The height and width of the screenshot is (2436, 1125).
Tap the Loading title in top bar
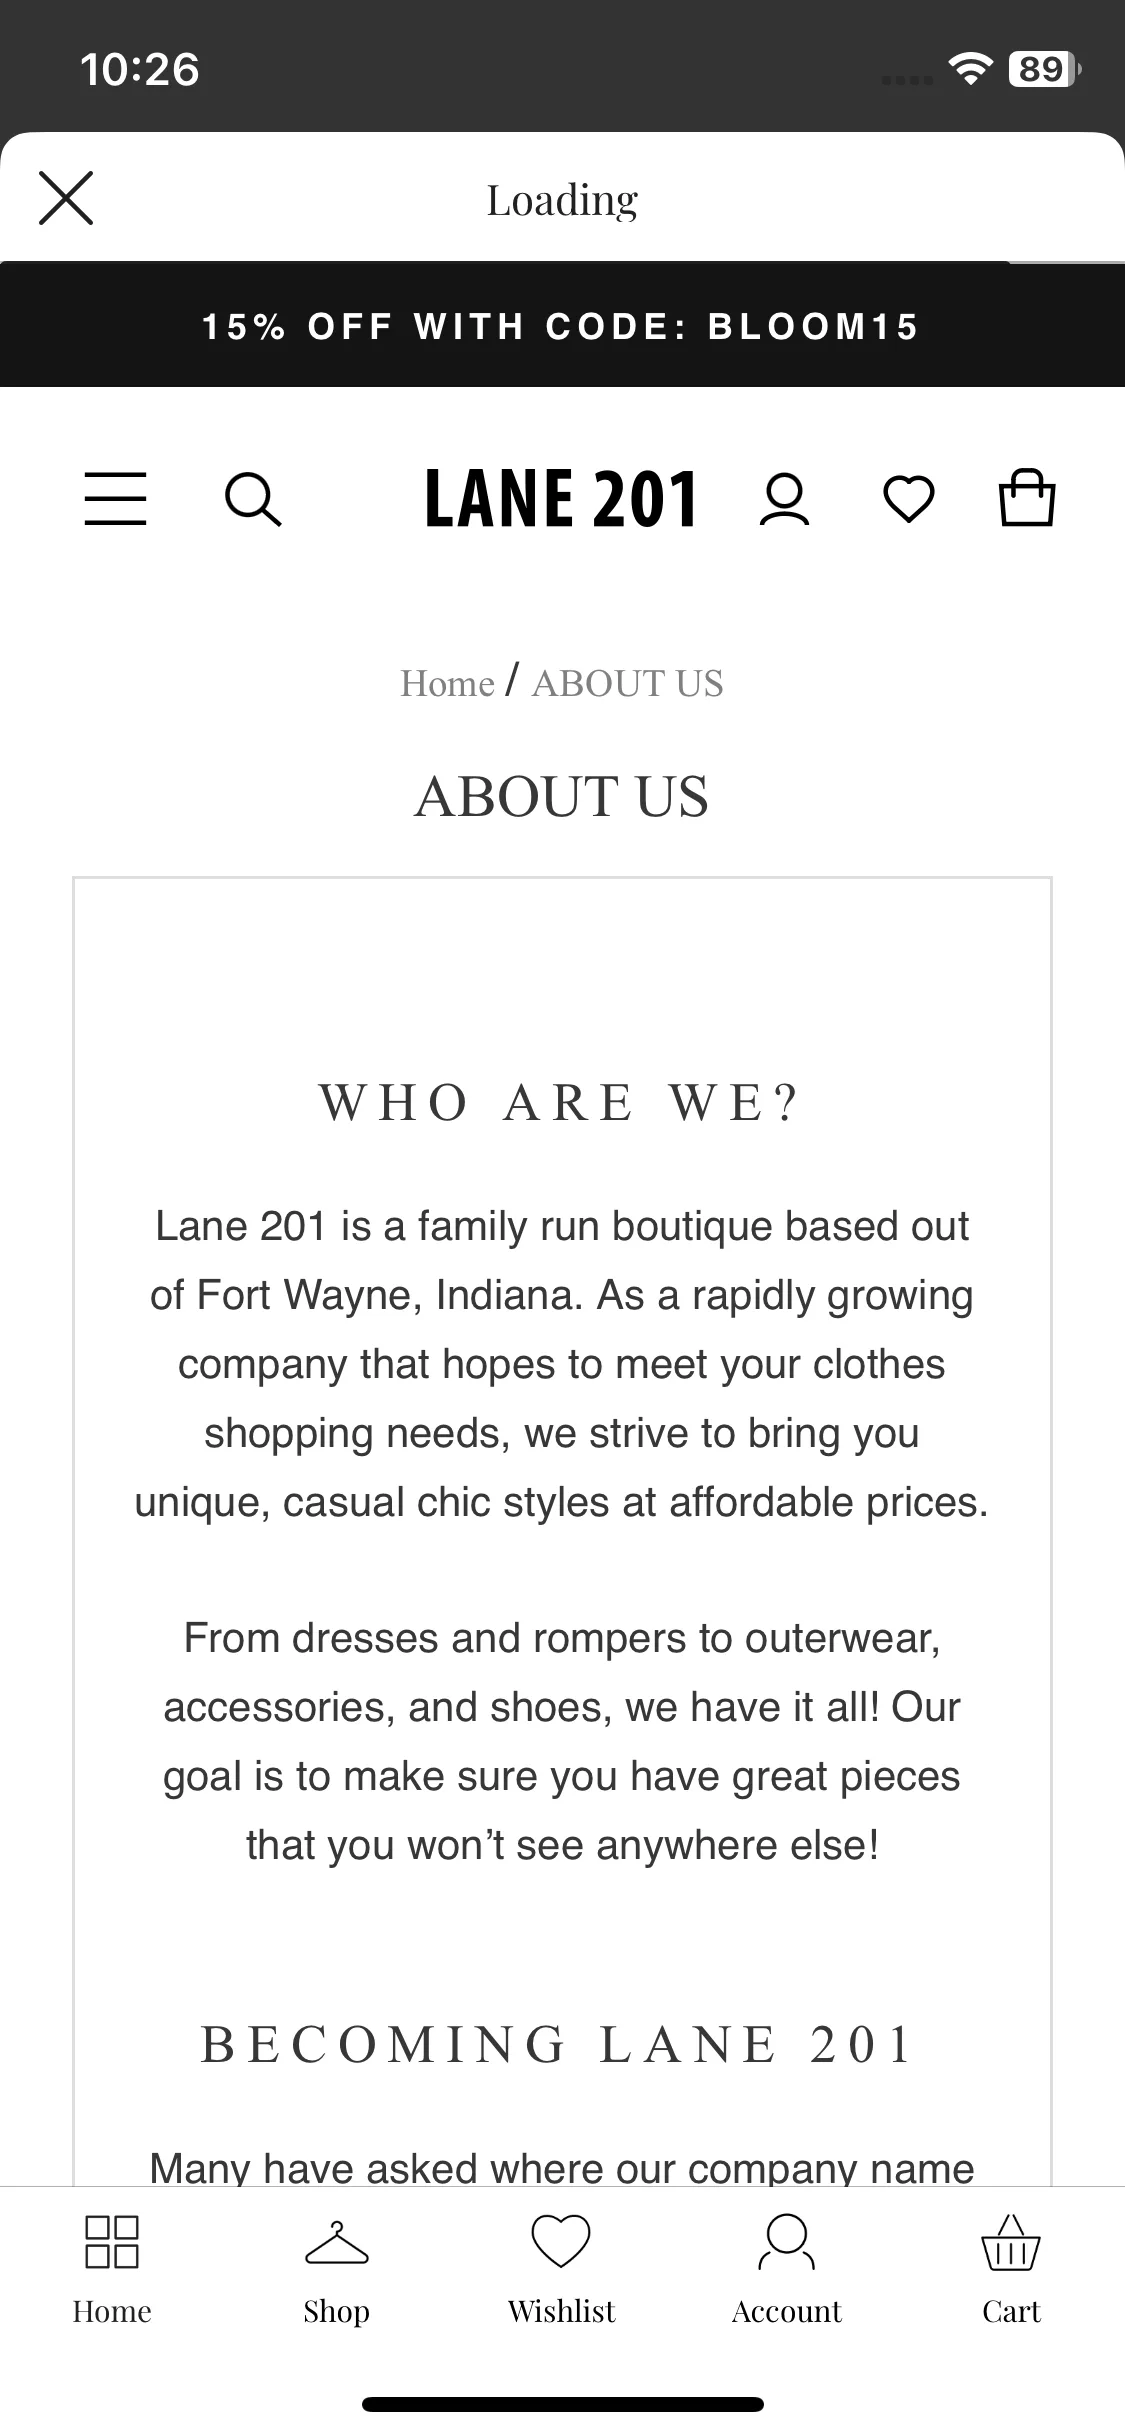[x=562, y=200]
